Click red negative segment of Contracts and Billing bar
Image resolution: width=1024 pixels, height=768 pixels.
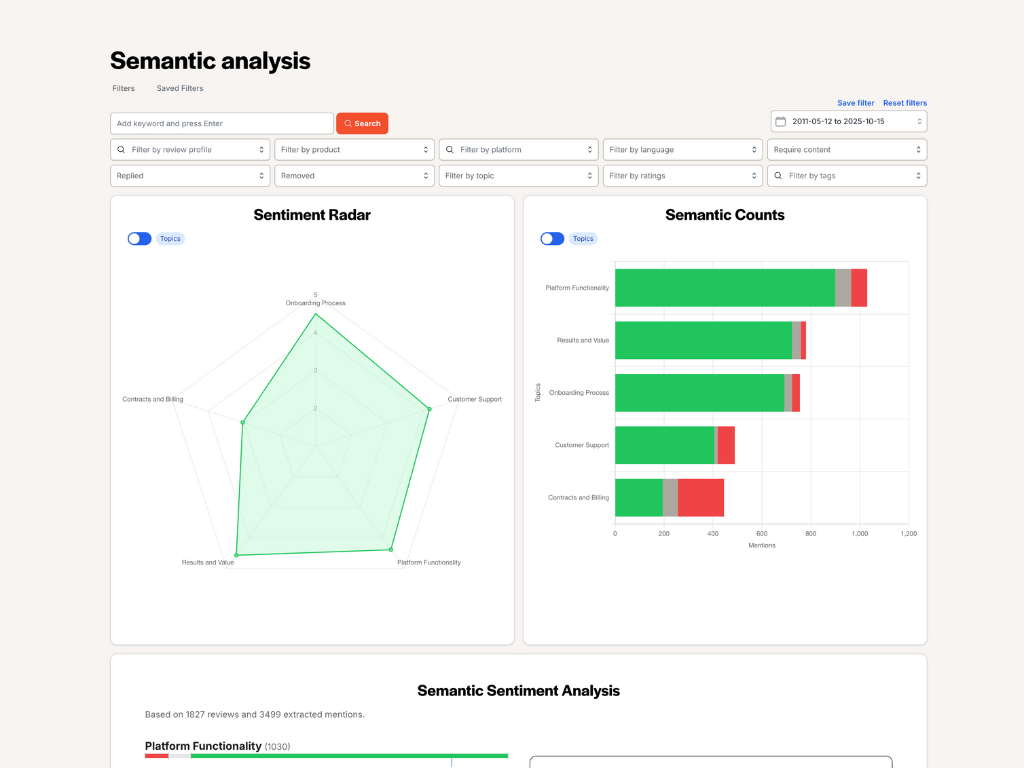coord(701,498)
